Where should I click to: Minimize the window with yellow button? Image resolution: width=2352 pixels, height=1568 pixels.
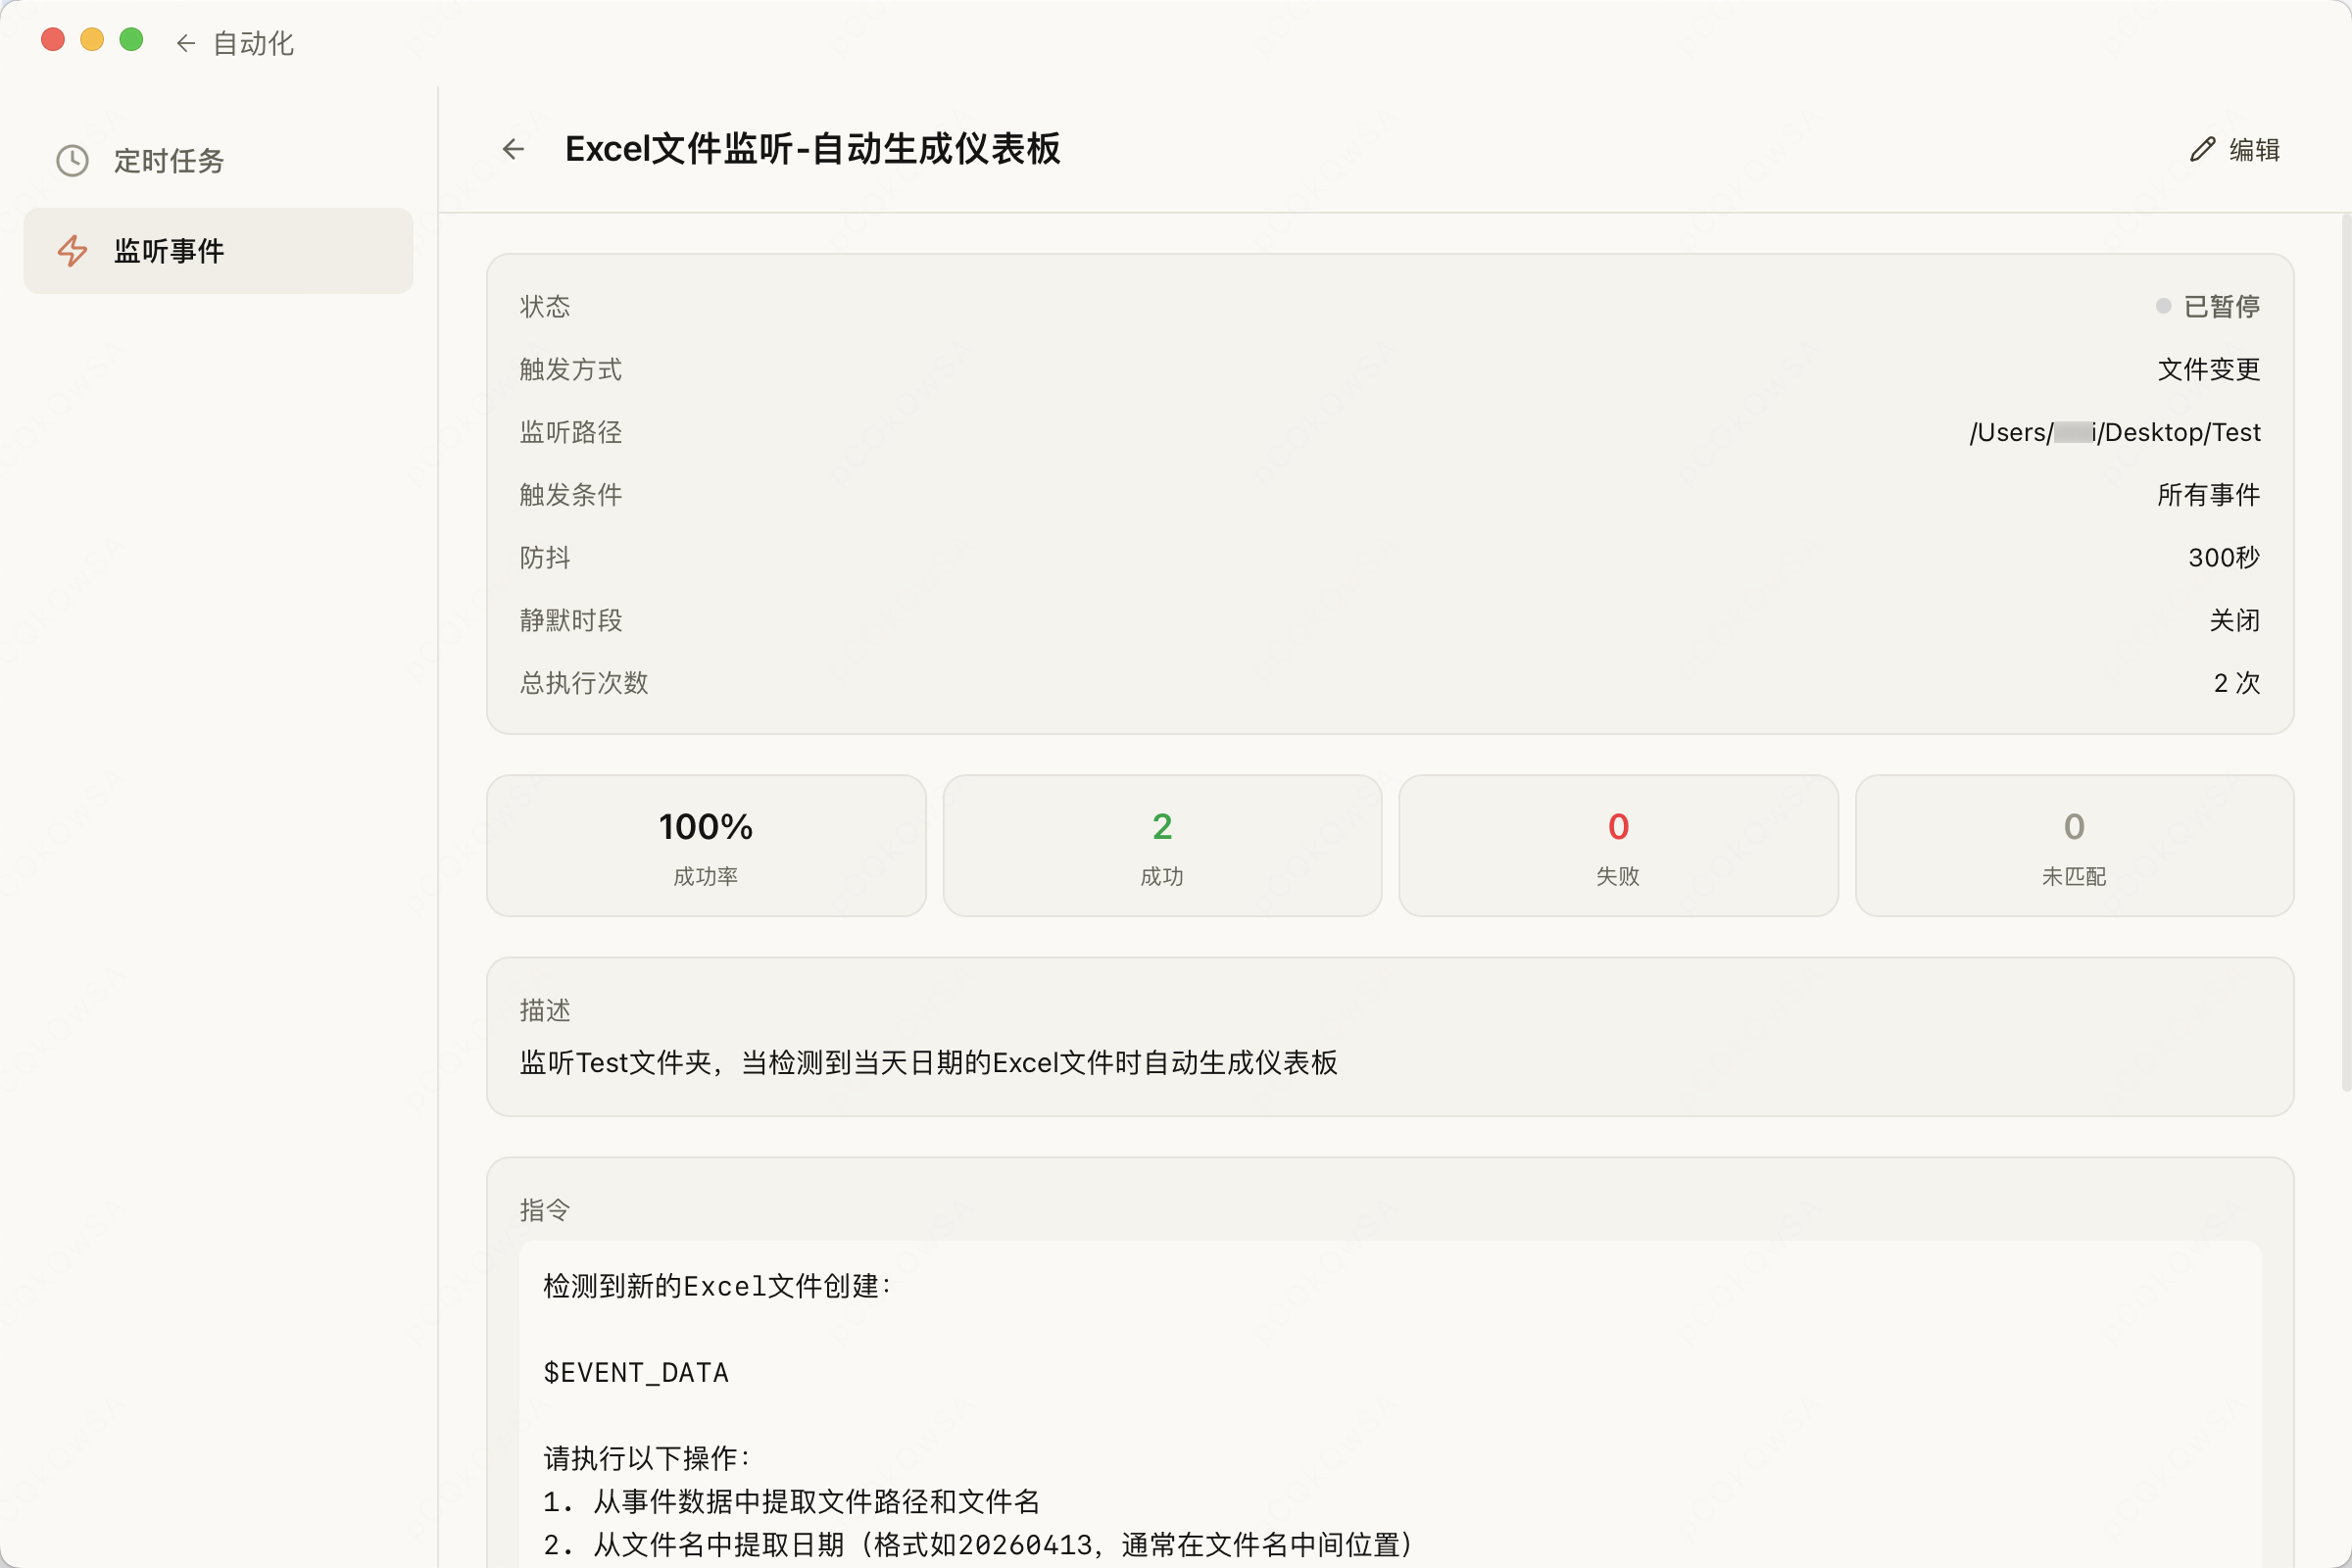[x=92, y=39]
